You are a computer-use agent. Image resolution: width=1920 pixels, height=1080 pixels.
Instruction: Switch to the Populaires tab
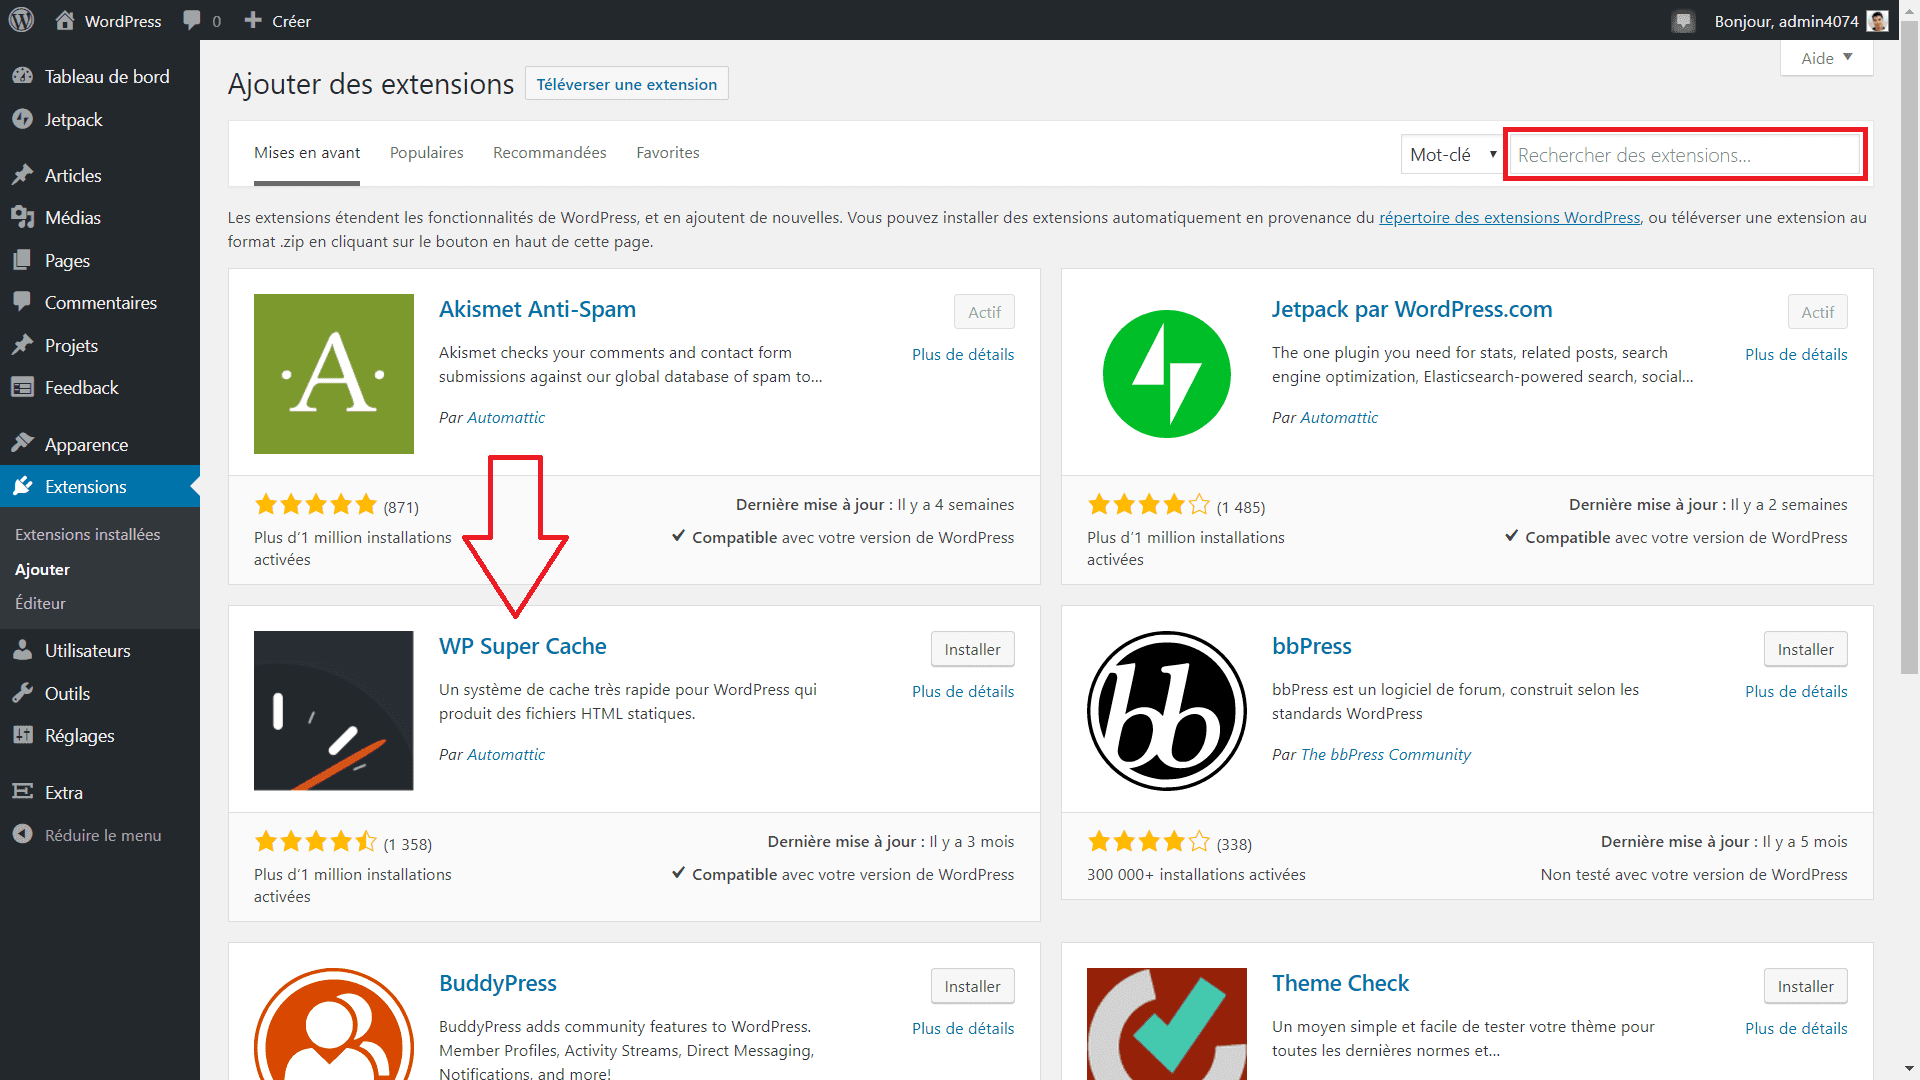tap(427, 153)
